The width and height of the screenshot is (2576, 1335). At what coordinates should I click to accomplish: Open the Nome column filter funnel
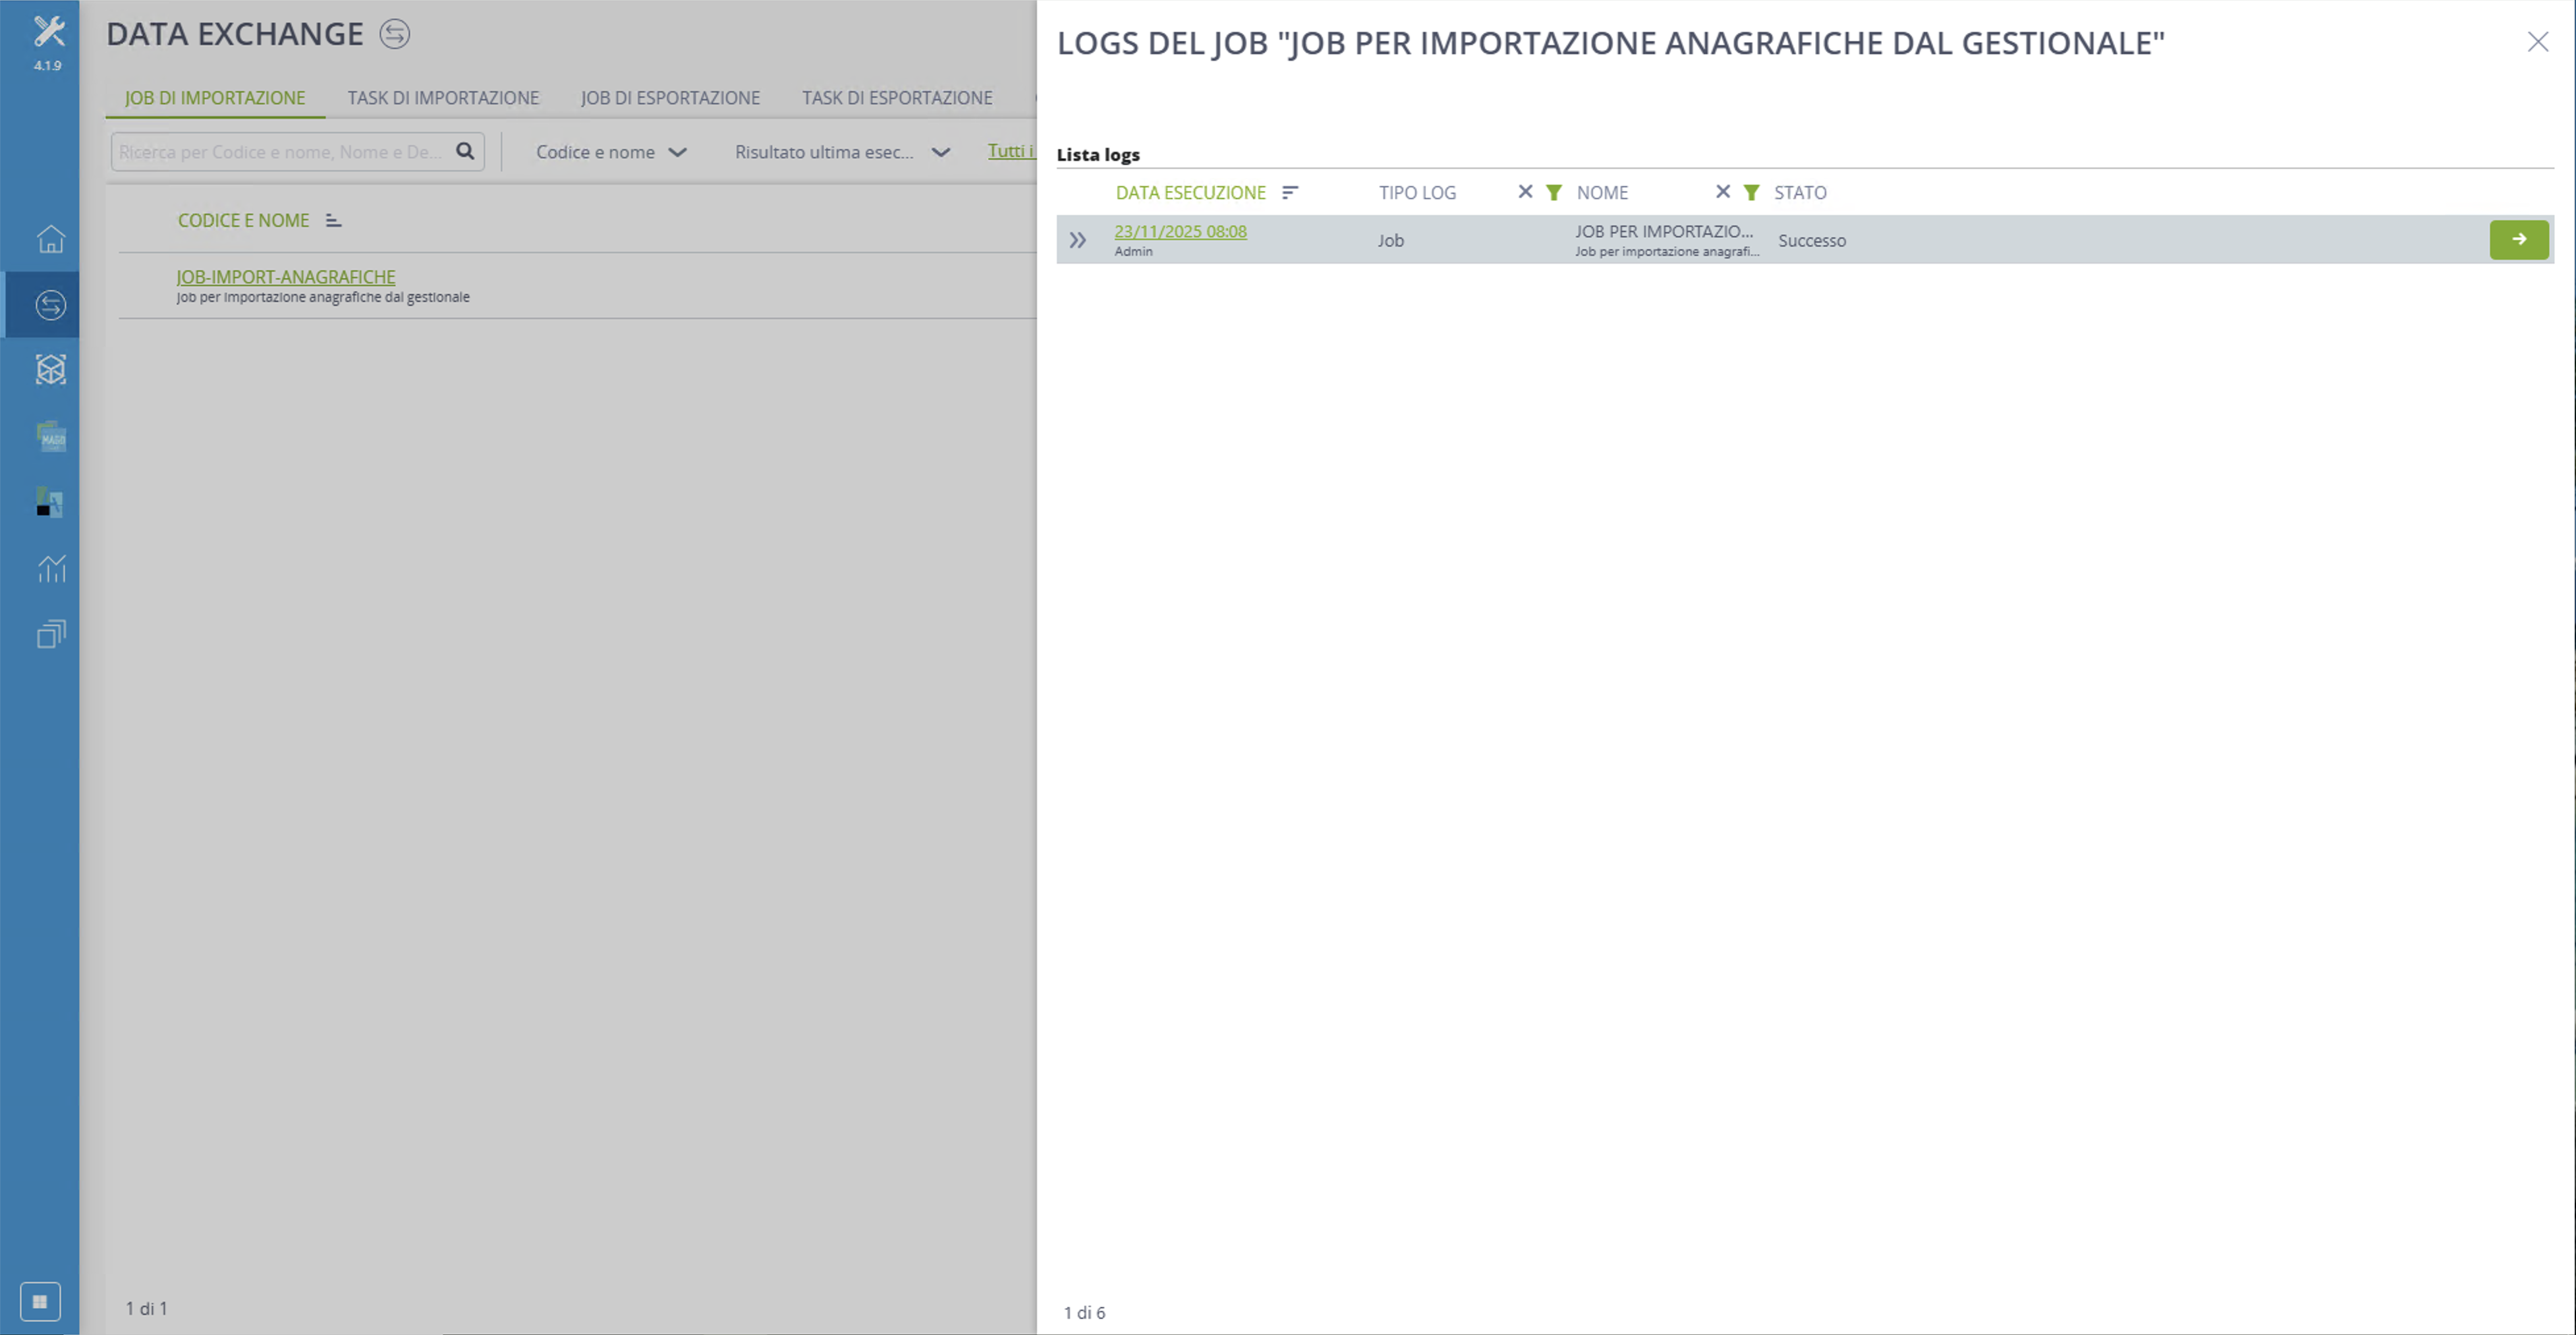[x=1751, y=192]
